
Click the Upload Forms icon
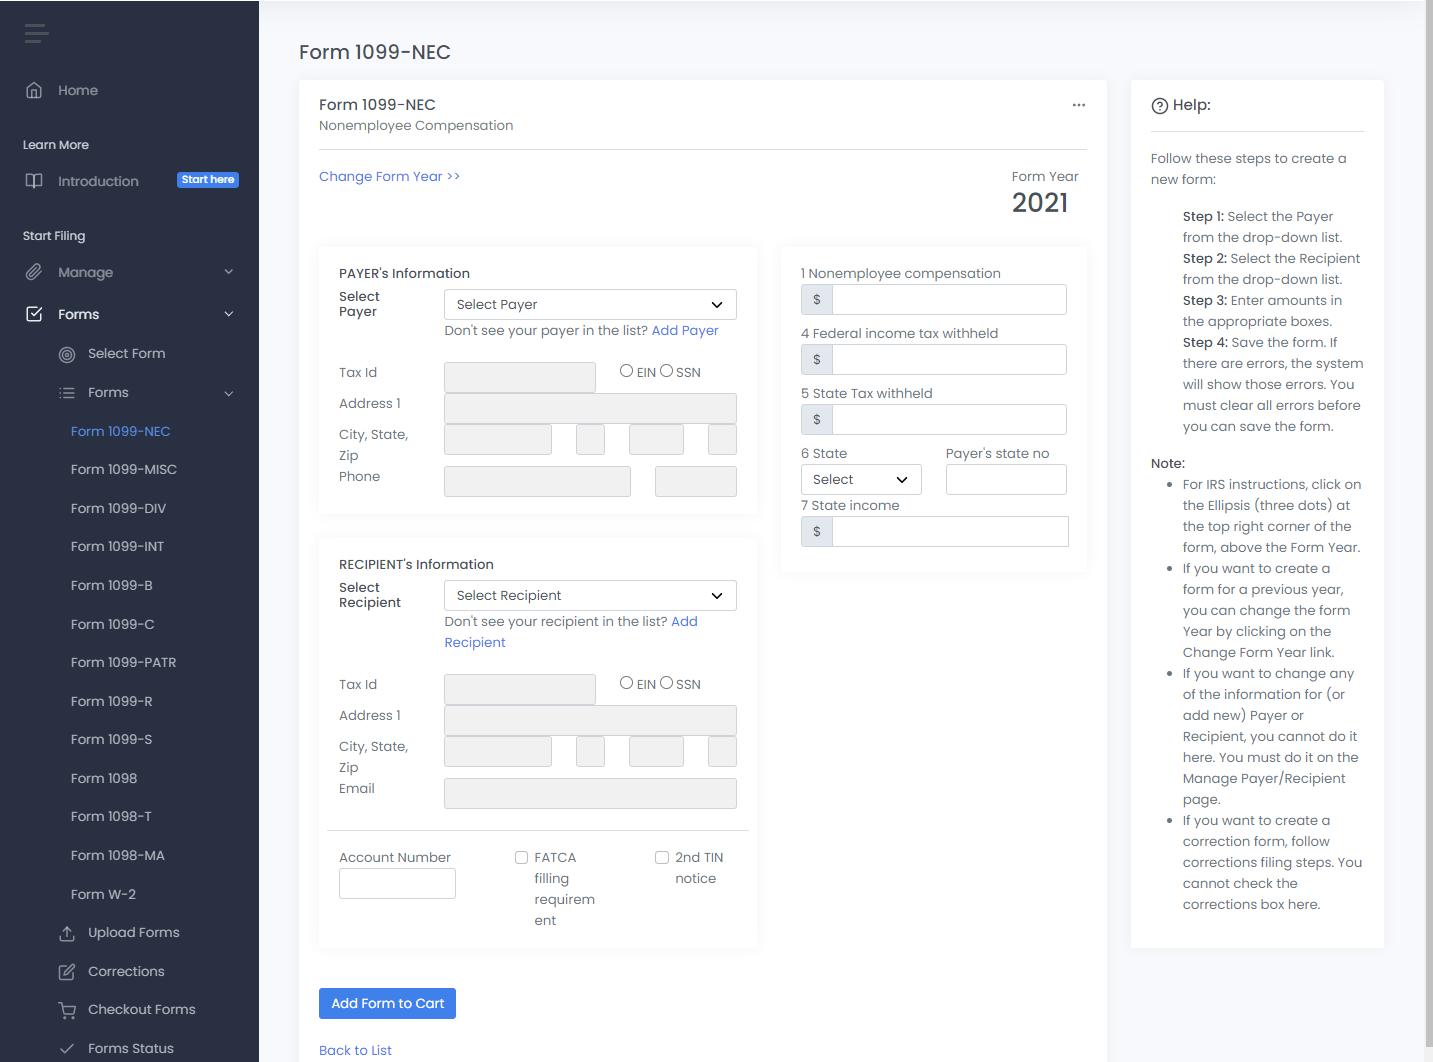point(67,933)
